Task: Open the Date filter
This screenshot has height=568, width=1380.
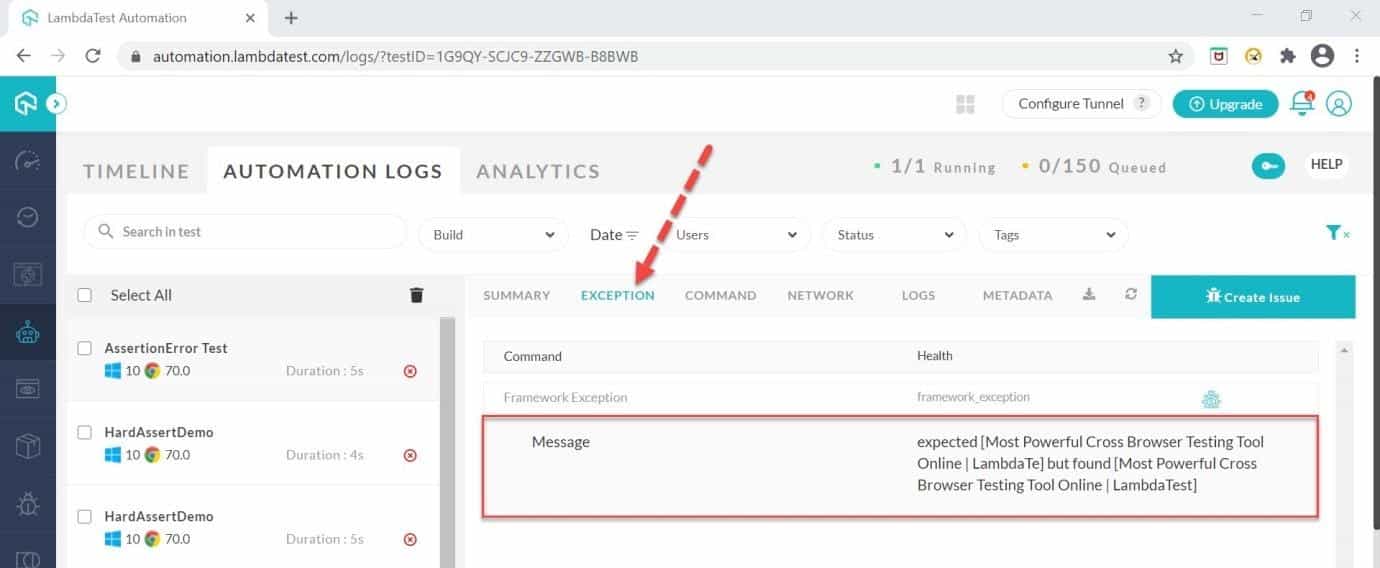Action: [x=614, y=235]
